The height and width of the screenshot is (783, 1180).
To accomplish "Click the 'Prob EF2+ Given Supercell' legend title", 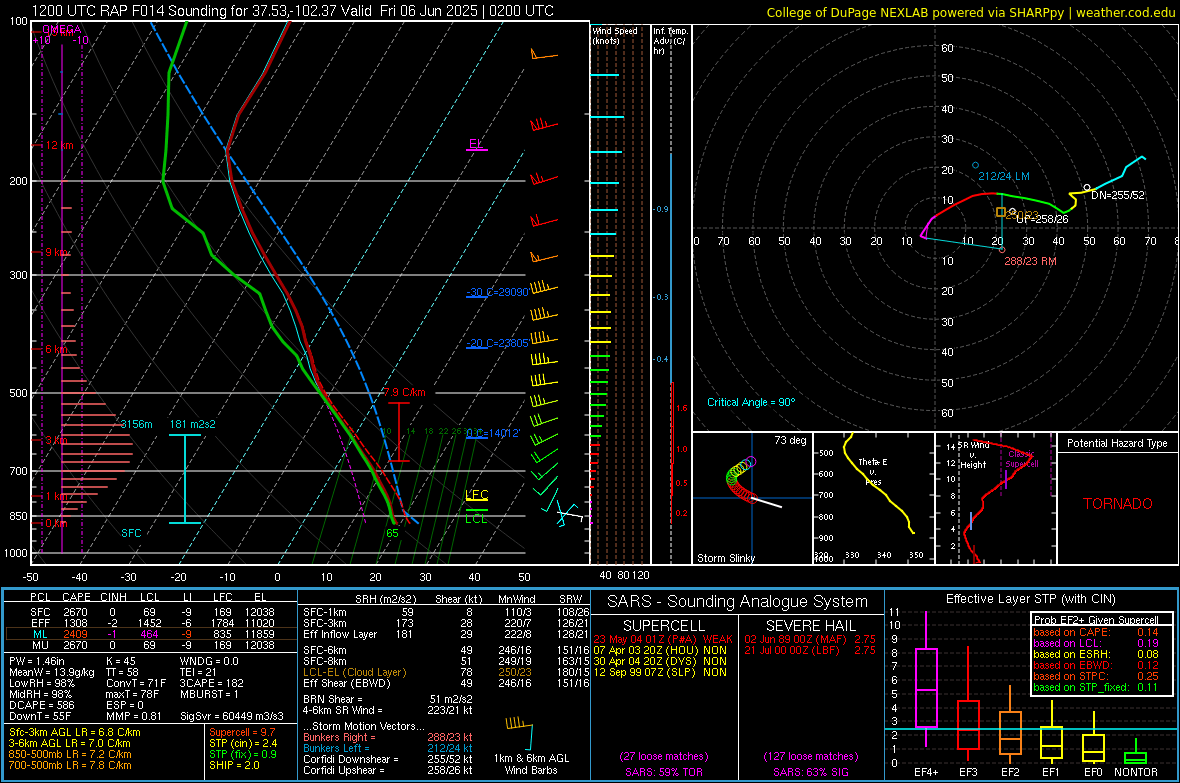I will coord(1096,620).
